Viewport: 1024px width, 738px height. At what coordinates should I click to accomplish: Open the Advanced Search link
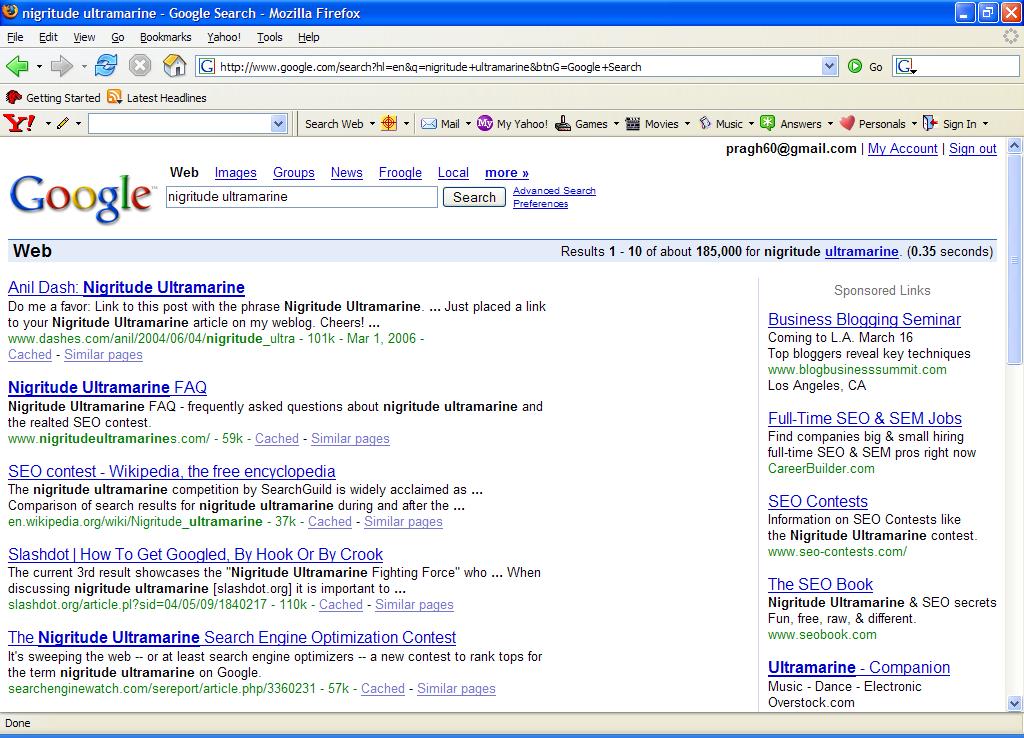tap(554, 191)
